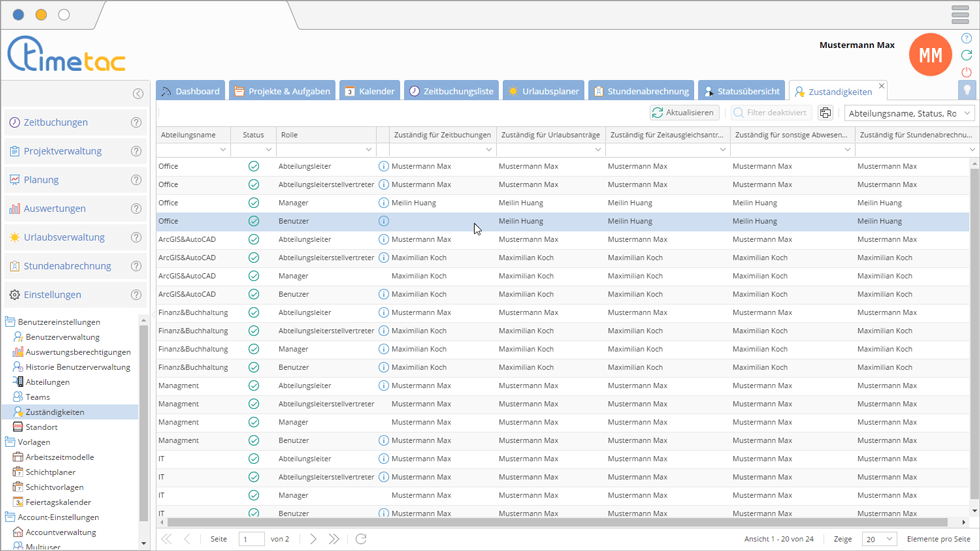
Task: Click status checkmark in first Office row
Action: (x=253, y=166)
